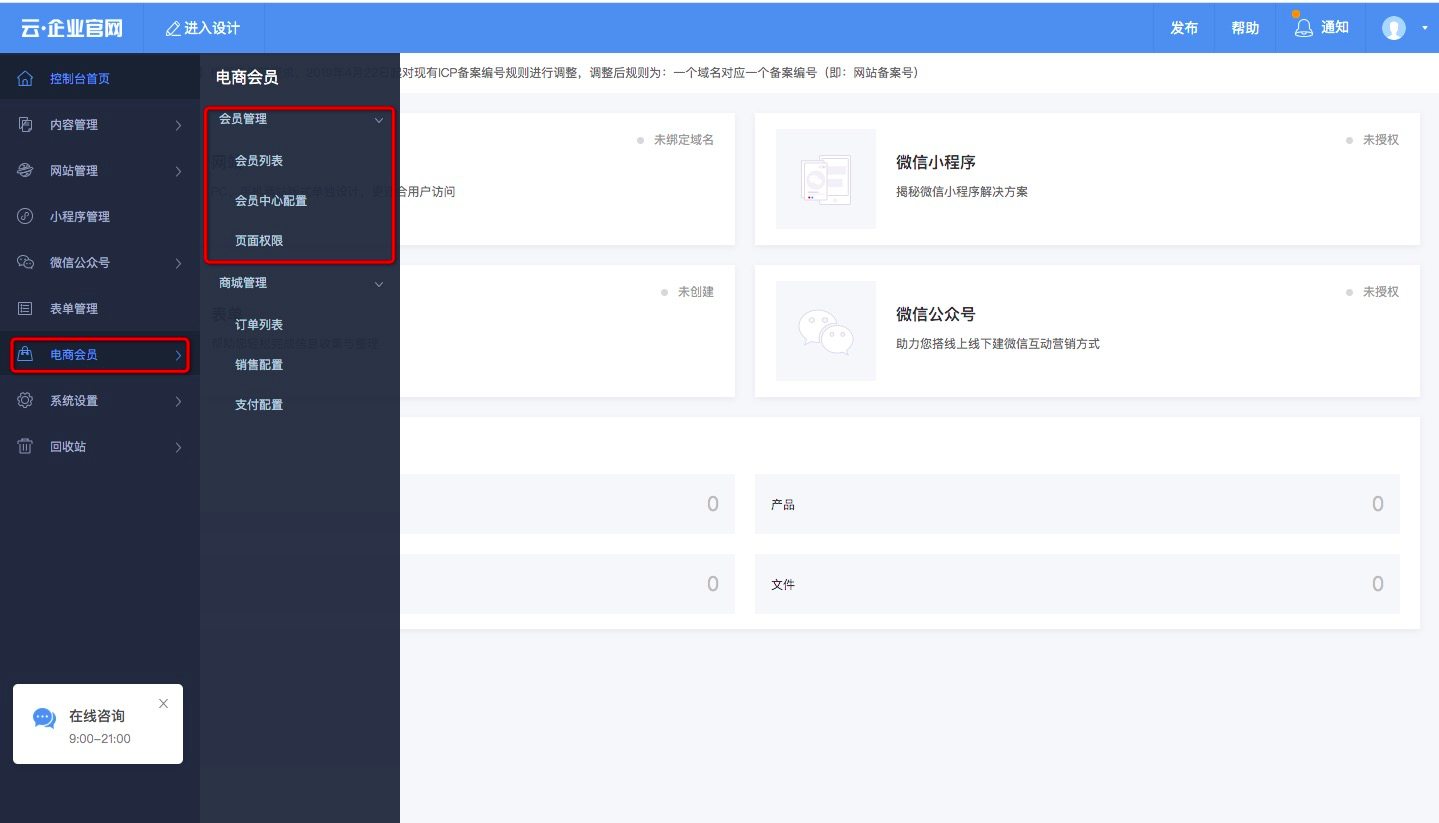Click the 9:00–21:00 hours text
Screen dimensions: 1439x823
tap(100, 739)
